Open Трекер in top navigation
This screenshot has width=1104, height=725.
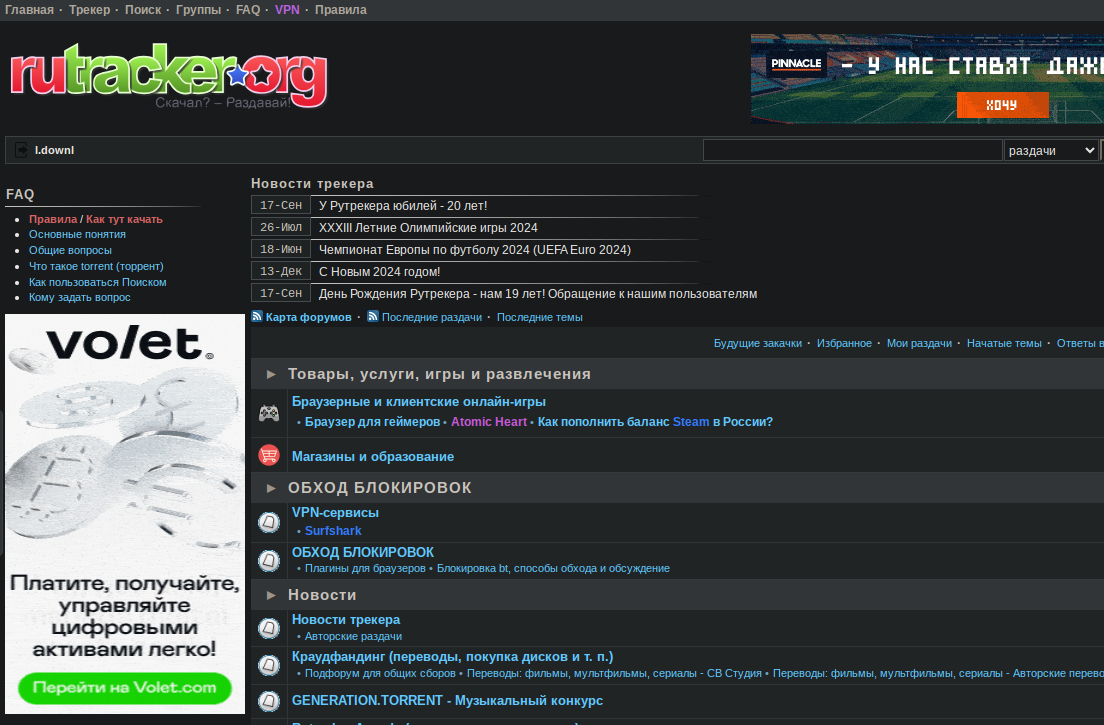[89, 10]
